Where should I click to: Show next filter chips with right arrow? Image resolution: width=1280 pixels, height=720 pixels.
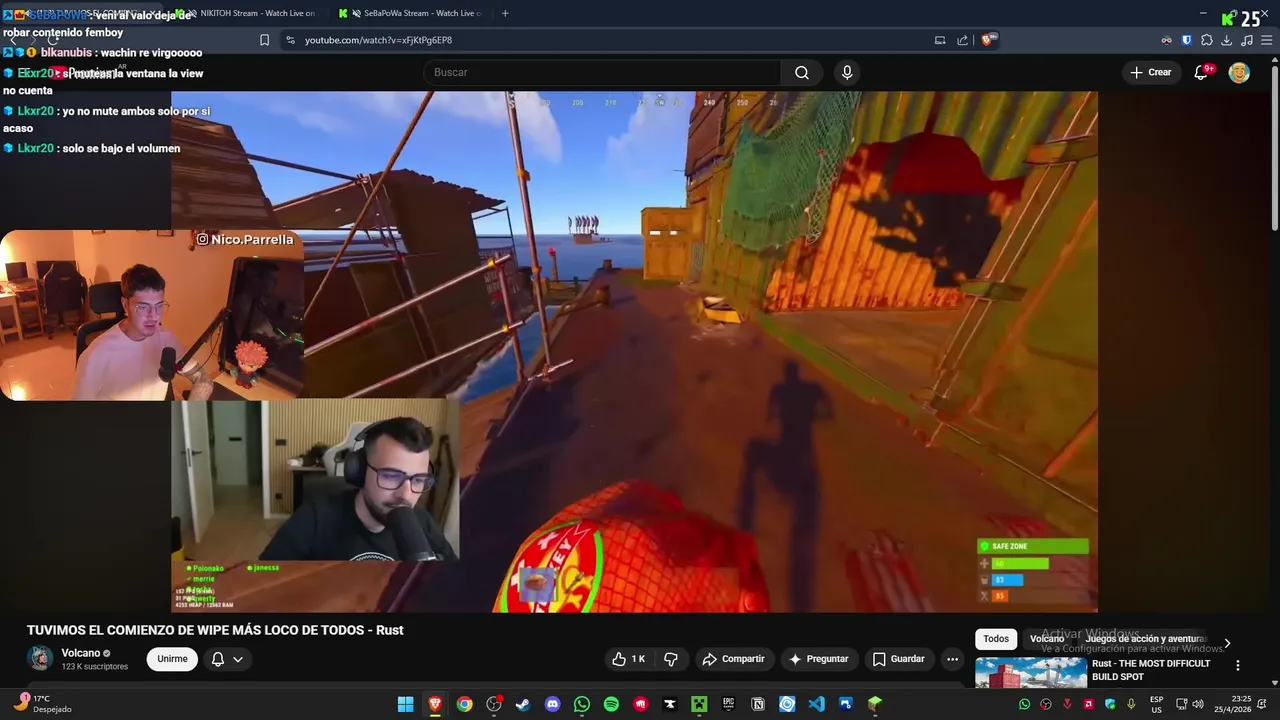click(x=1227, y=643)
